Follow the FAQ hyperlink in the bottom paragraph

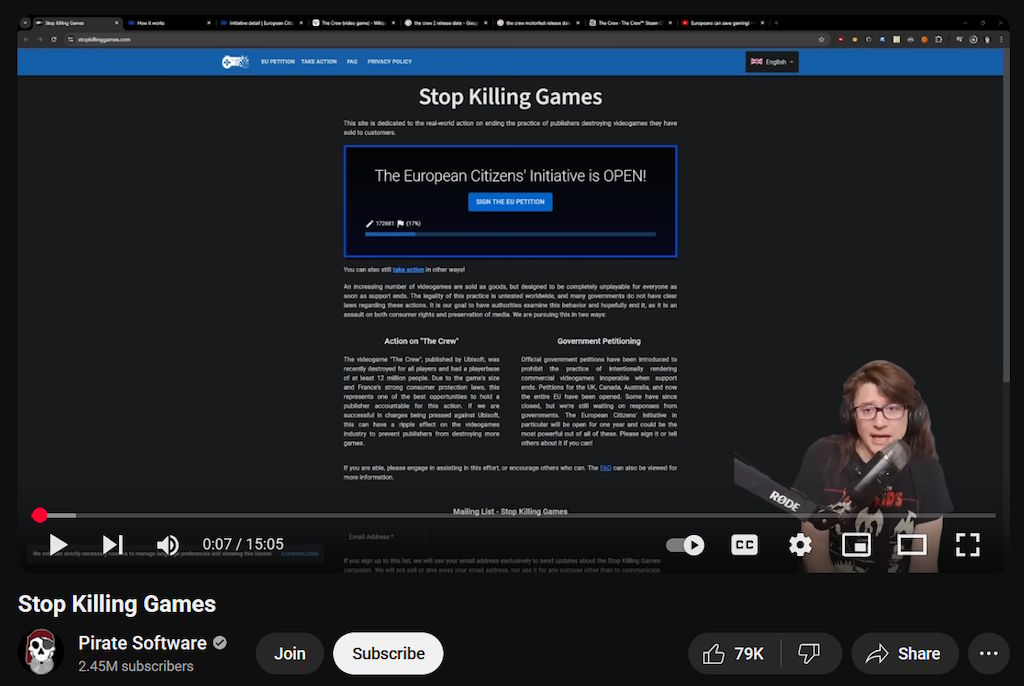point(605,468)
